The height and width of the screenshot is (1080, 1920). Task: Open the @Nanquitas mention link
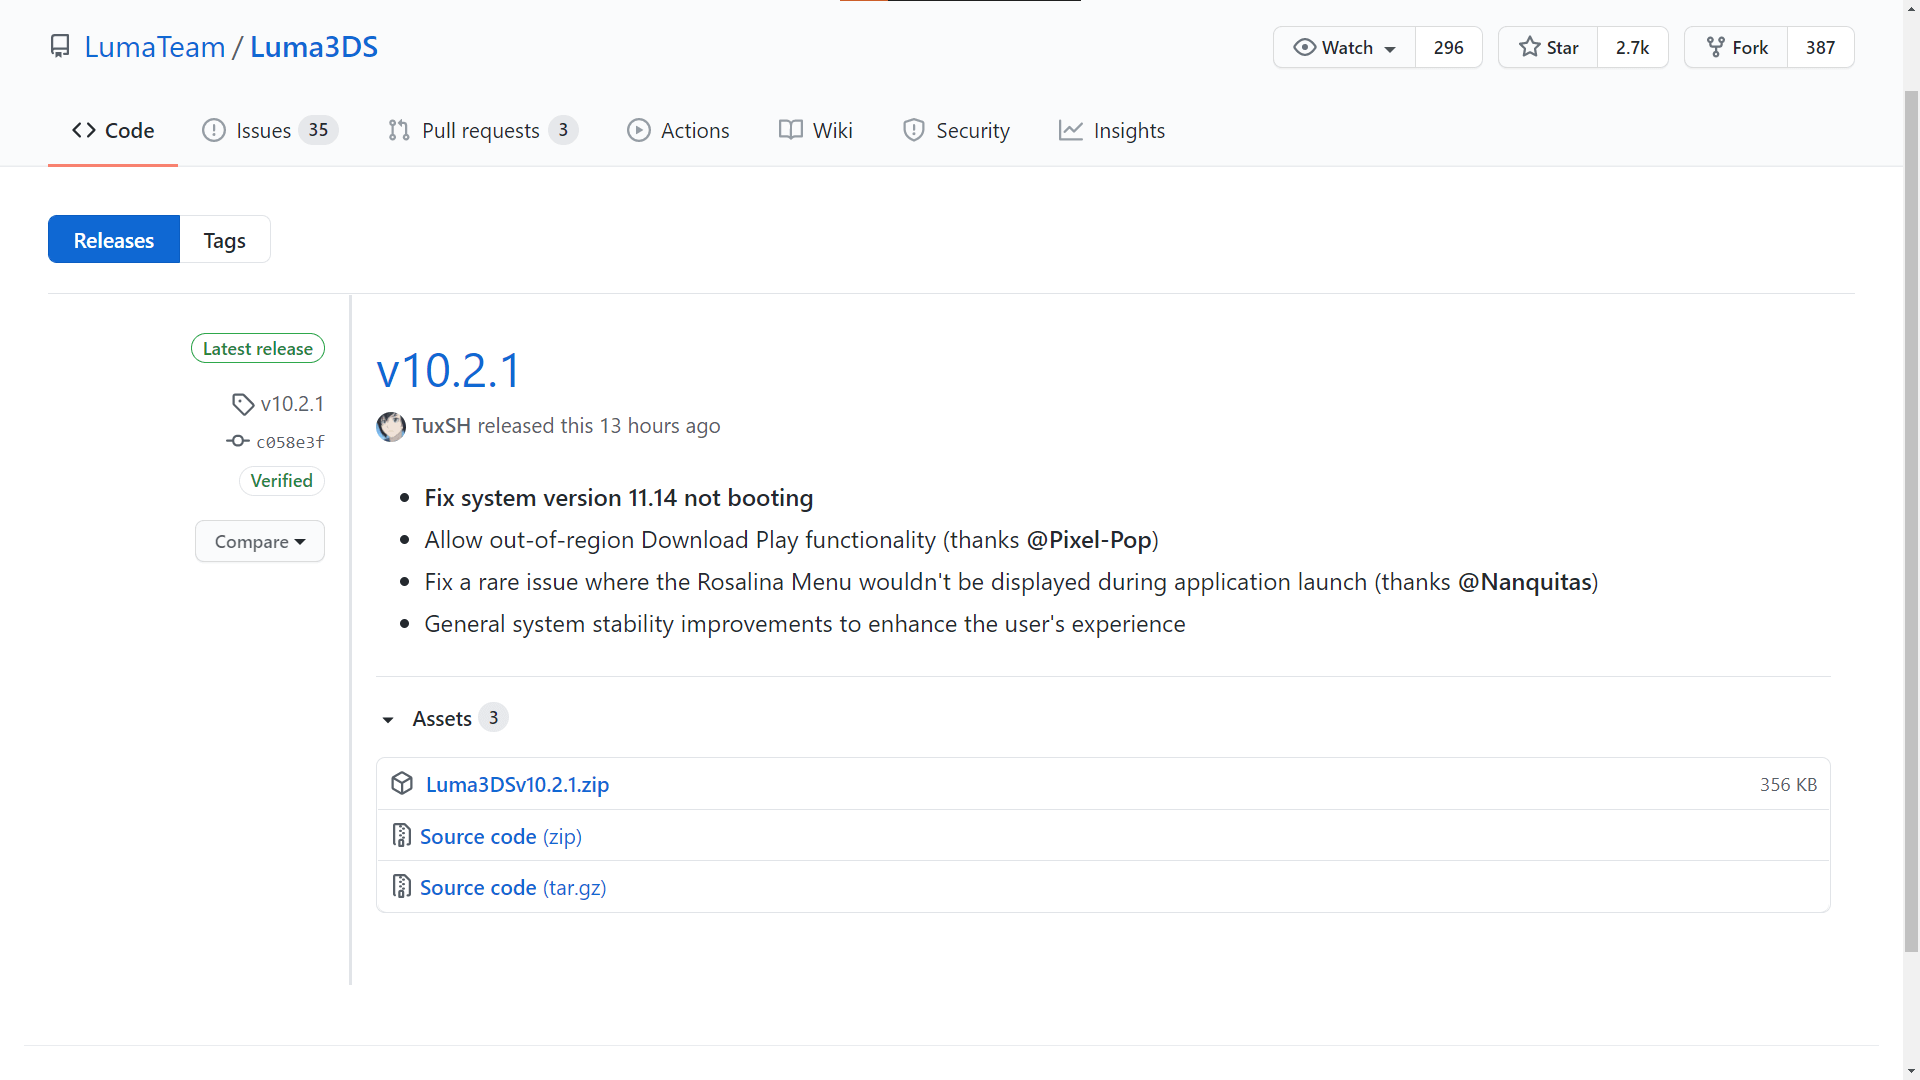[x=1525, y=582]
